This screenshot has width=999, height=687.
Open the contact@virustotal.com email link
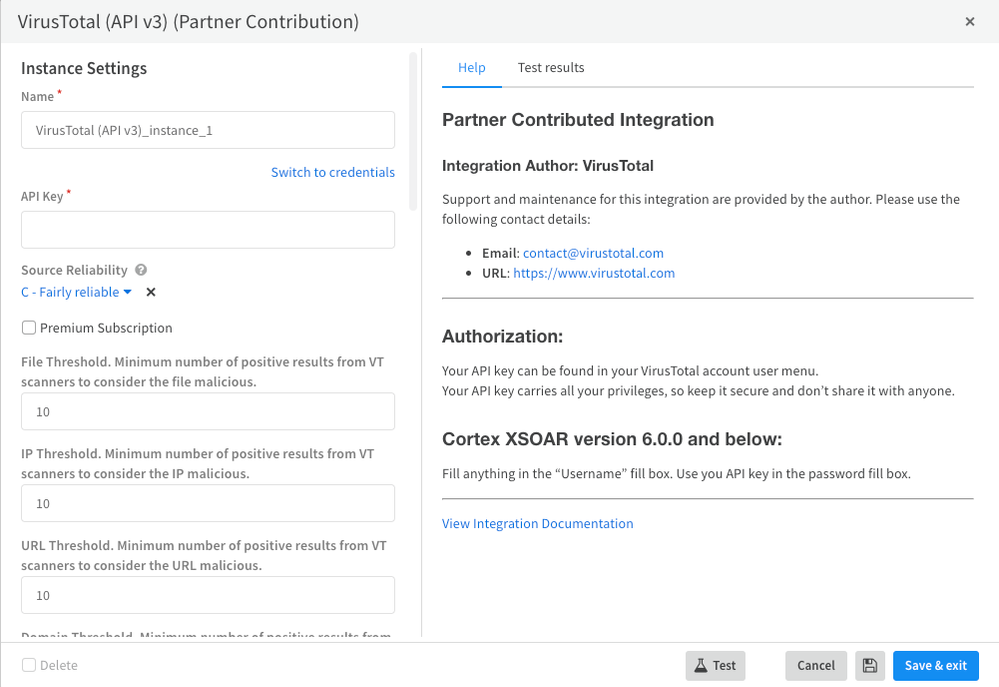(593, 253)
